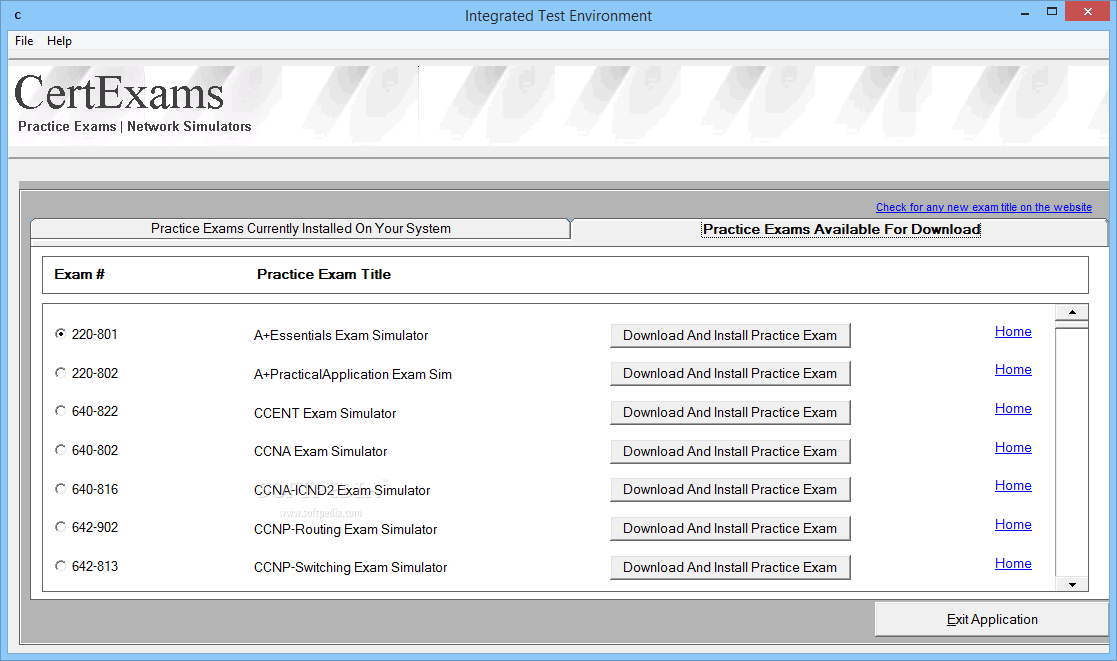
Task: Click the CCNP-Routing Exam Simulator title
Action: (x=346, y=529)
